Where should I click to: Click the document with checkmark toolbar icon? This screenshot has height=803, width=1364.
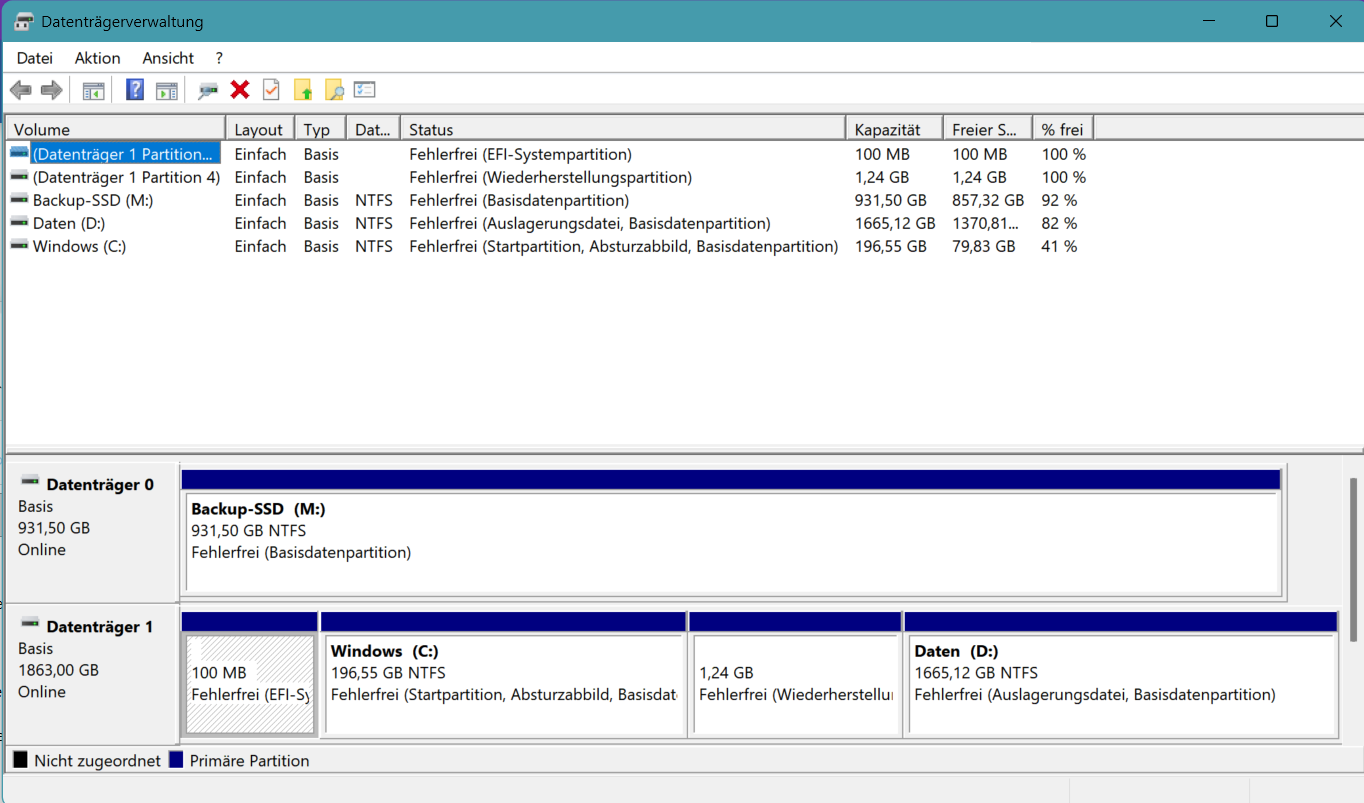(271, 90)
